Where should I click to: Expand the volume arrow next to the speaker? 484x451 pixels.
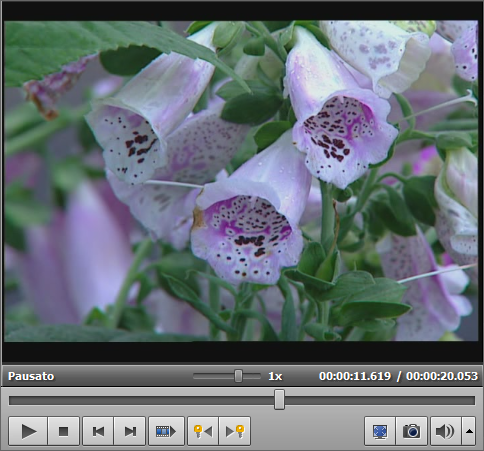tap(469, 431)
